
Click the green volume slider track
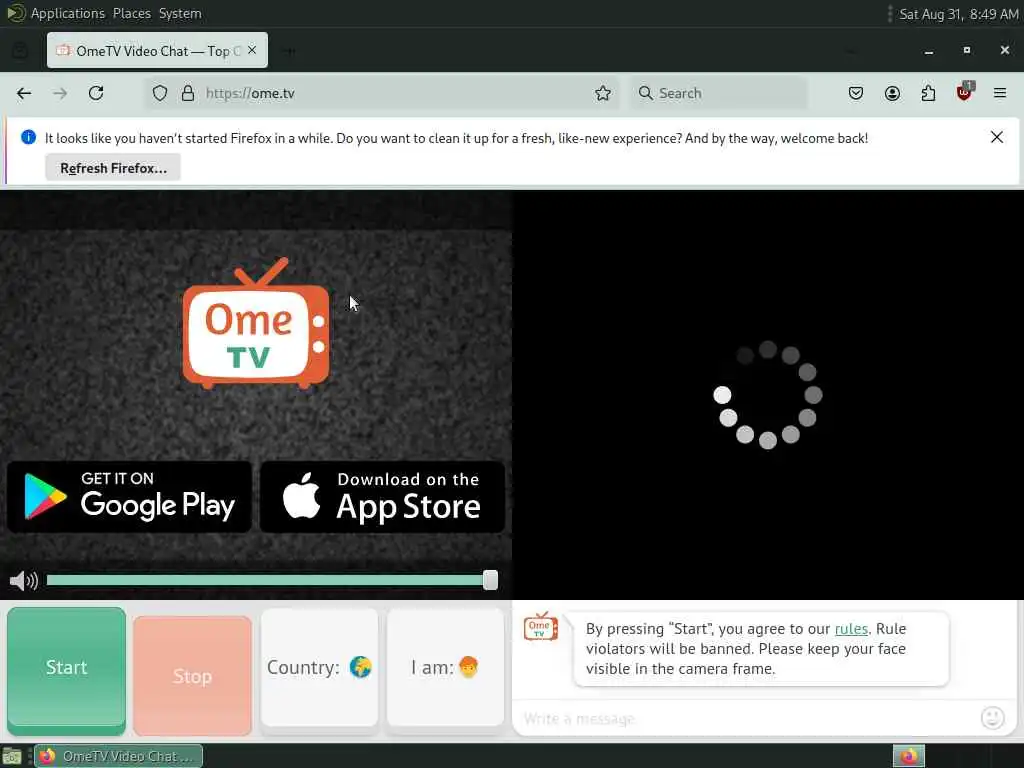[x=264, y=581]
